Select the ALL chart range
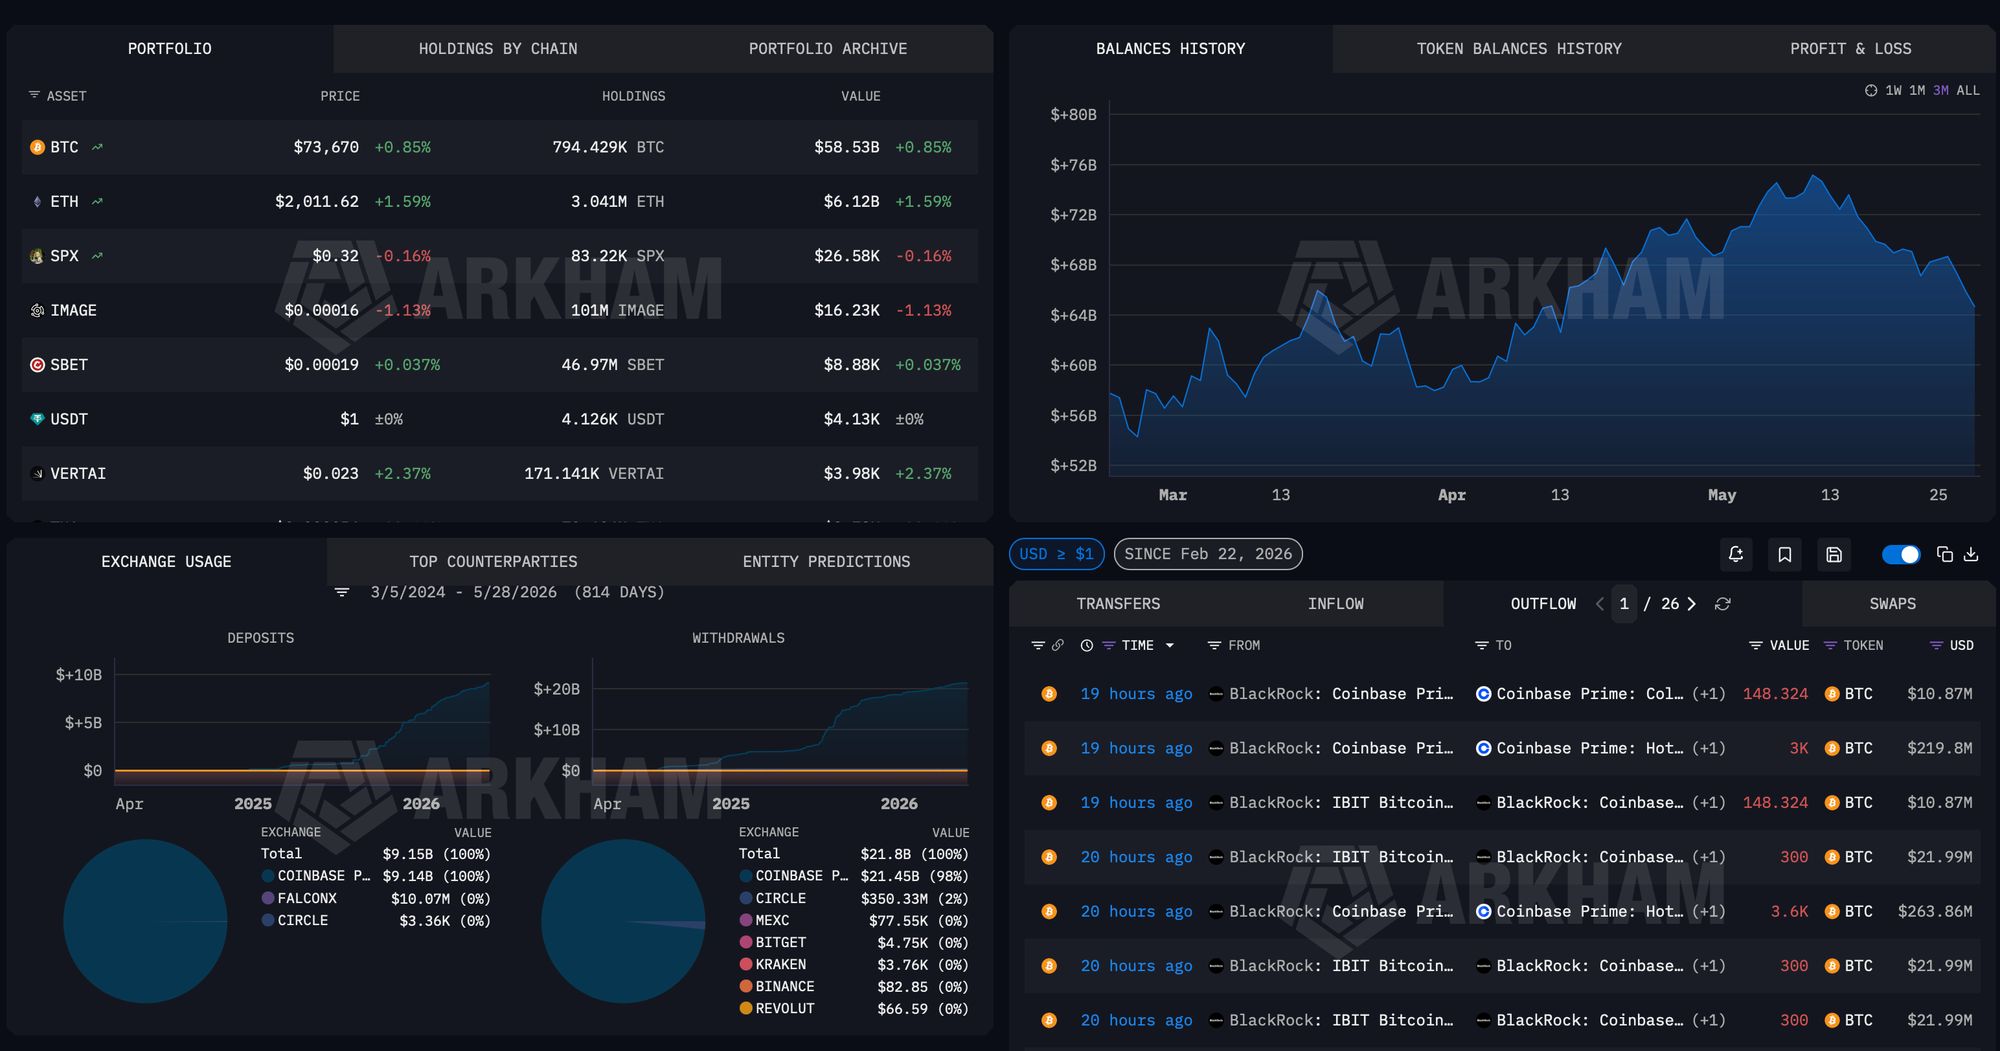Image resolution: width=2000 pixels, height=1051 pixels. [x=1968, y=90]
